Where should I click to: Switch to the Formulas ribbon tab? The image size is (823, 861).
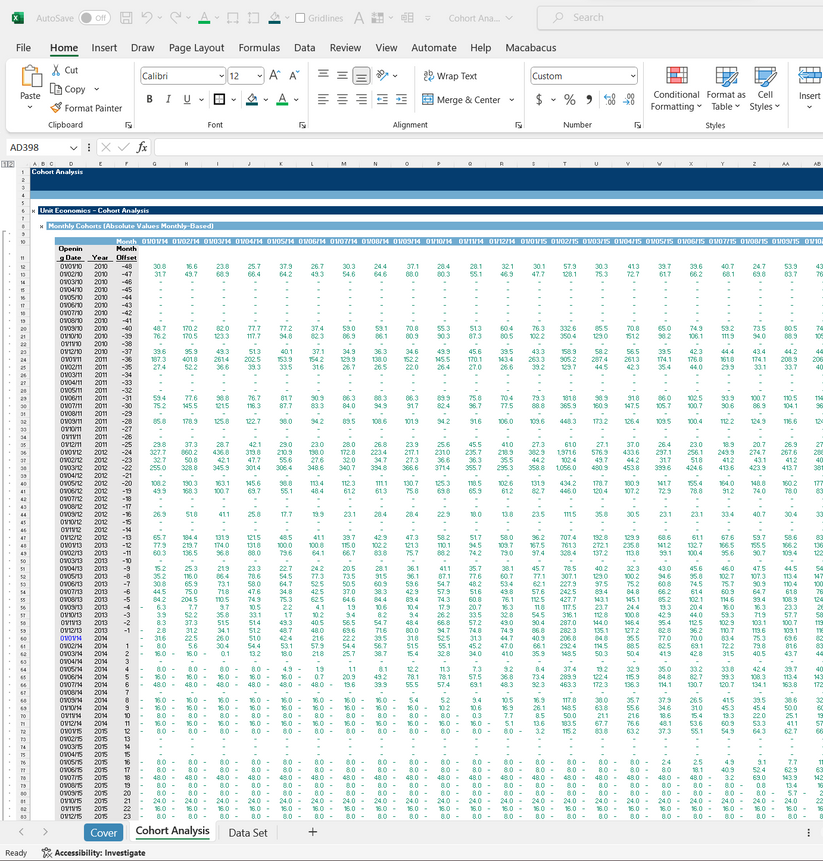[259, 47]
